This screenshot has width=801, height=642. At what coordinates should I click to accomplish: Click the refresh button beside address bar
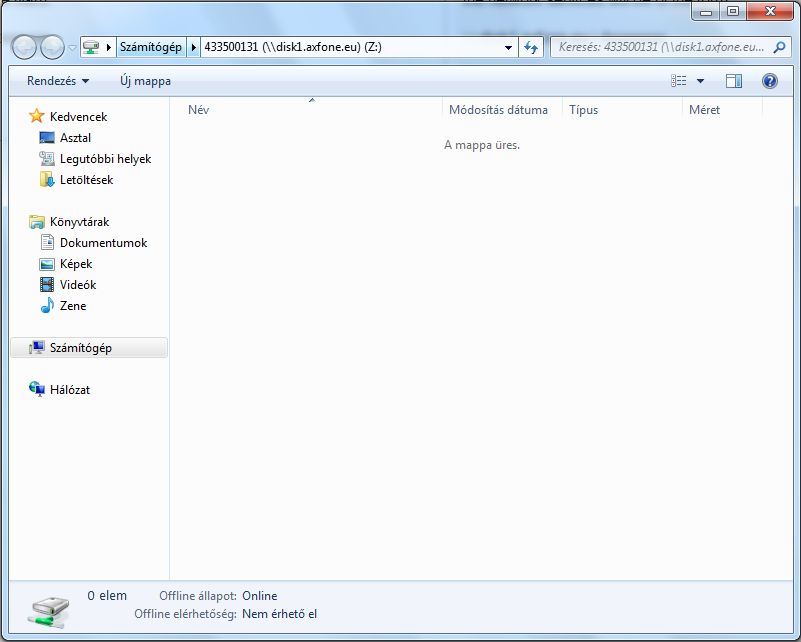tap(532, 48)
